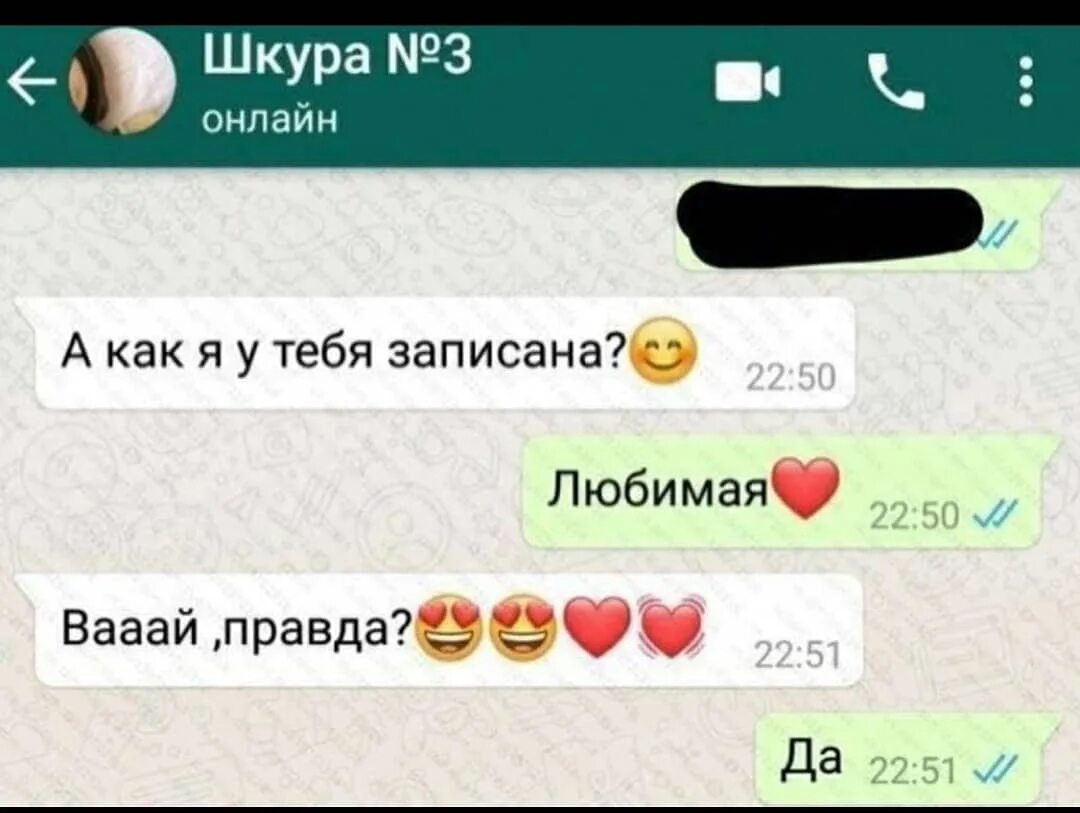Screen dimensions: 1080x813
Task: Tap the 22:50 timestamp on received message
Action: (x=792, y=378)
